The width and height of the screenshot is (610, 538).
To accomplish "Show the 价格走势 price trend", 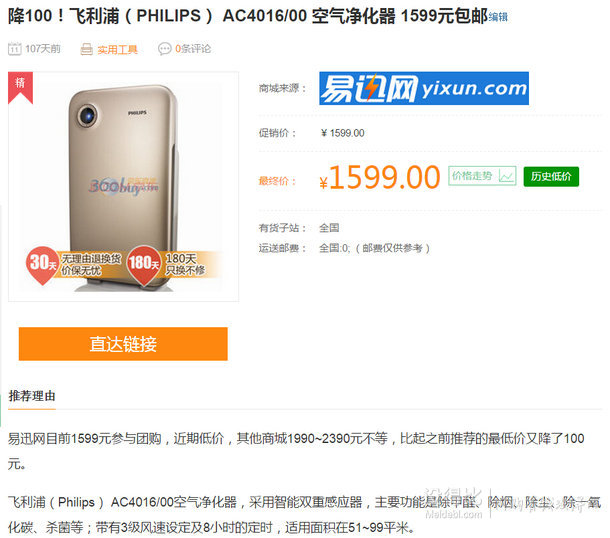I will (482, 176).
